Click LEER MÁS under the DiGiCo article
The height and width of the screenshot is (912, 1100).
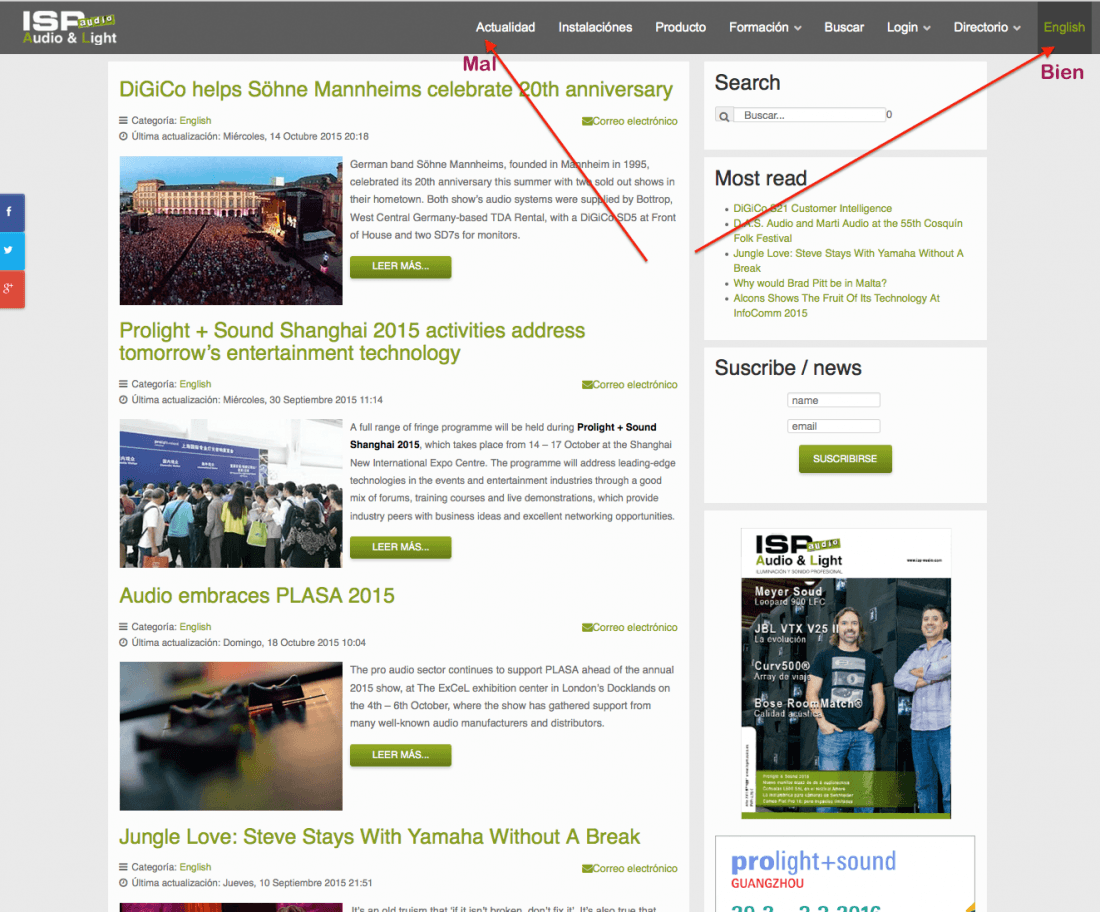(x=401, y=267)
